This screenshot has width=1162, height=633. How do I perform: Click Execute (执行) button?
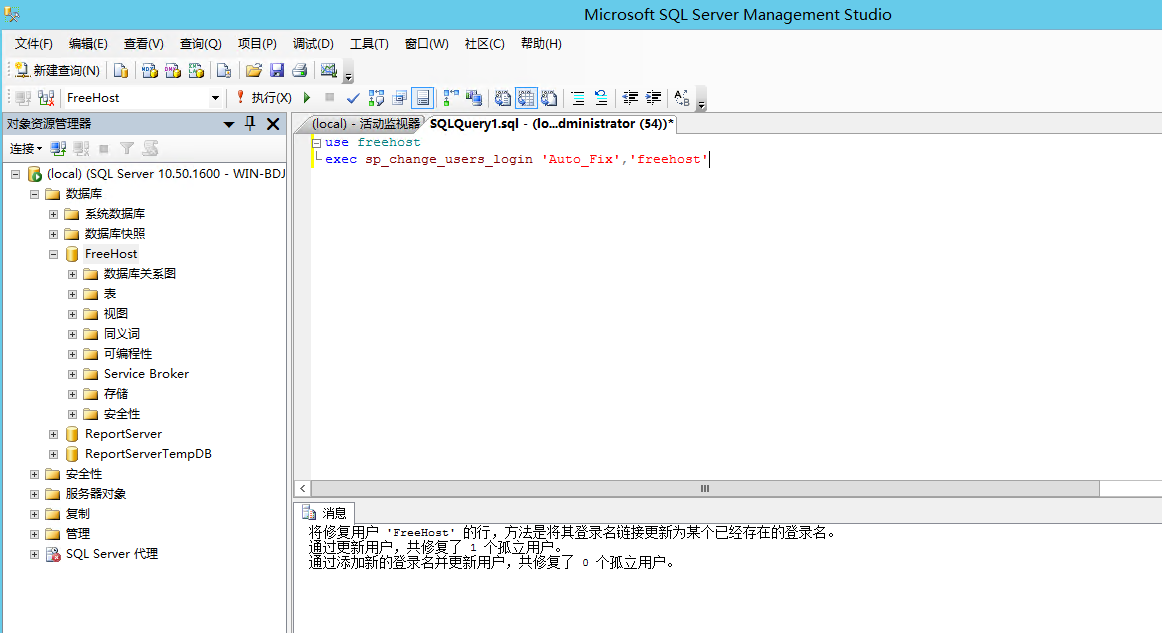264,98
